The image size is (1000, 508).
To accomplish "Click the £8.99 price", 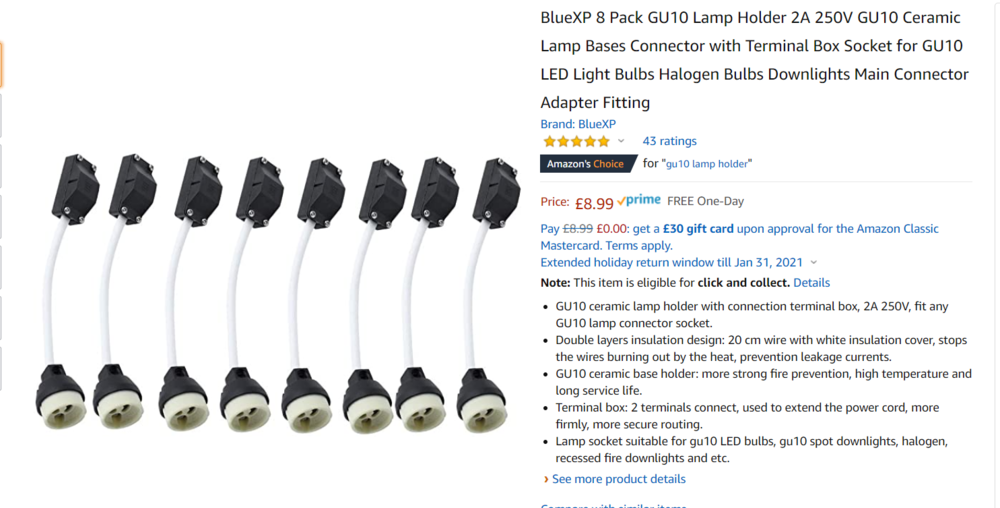I will click(594, 203).
